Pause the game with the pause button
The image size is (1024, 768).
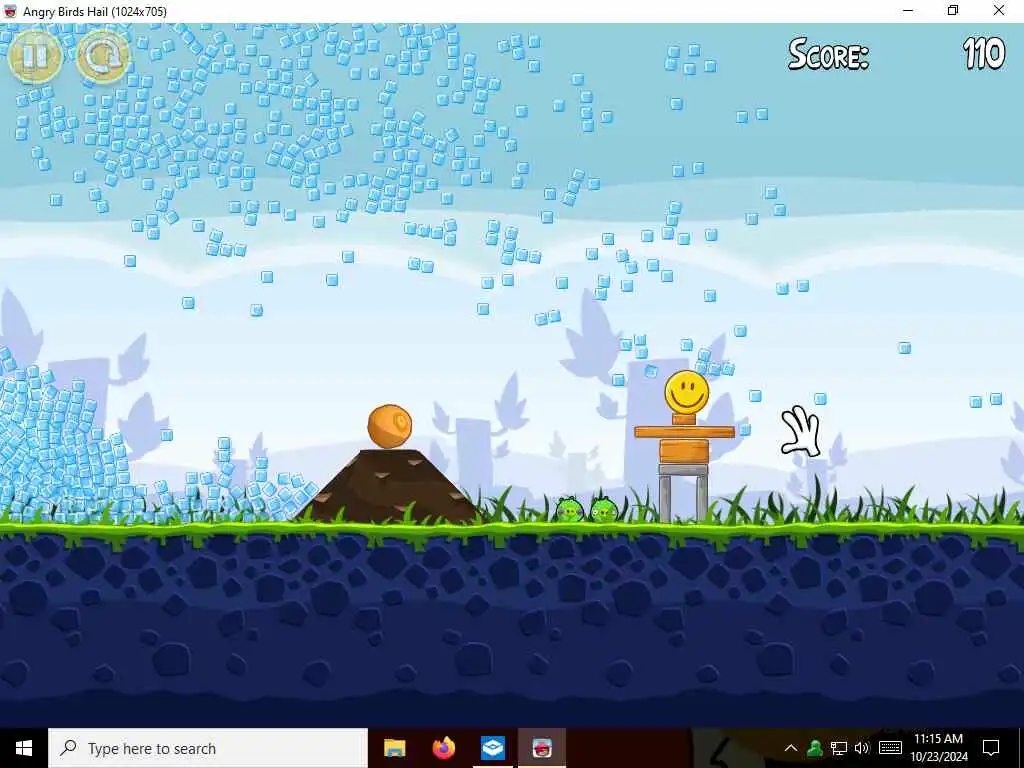pos(35,57)
